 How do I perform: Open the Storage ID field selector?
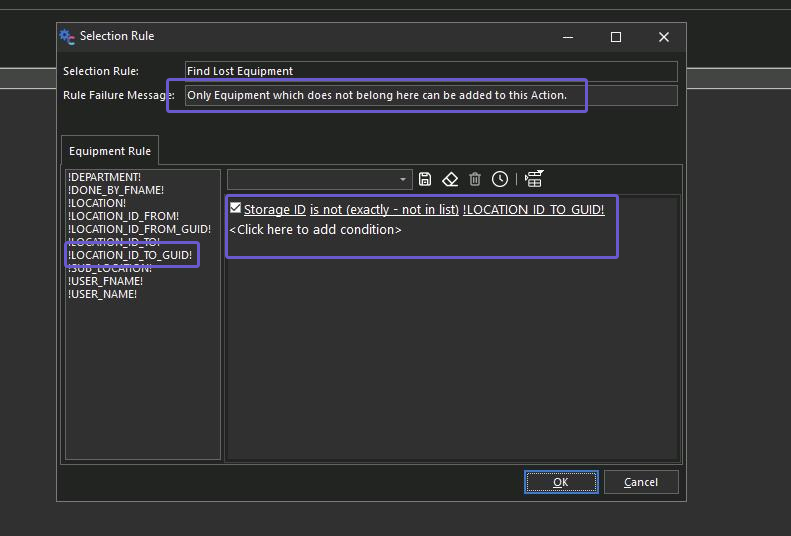[274, 210]
